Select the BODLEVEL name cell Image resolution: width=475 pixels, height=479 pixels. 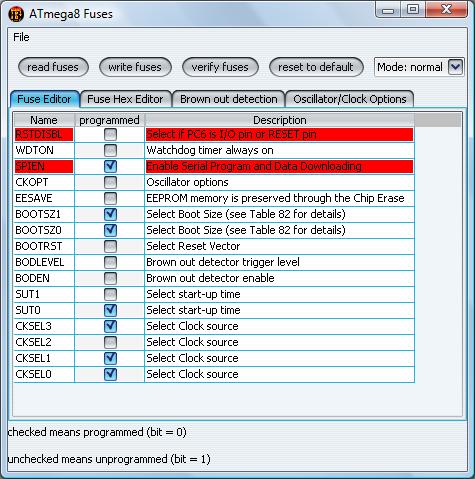click(44, 262)
